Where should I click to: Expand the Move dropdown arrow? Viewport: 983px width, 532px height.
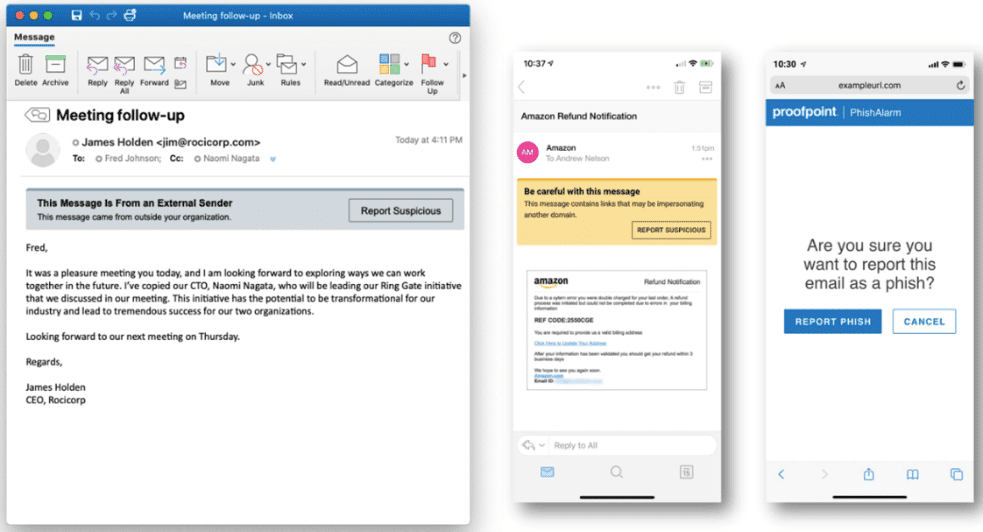233,64
